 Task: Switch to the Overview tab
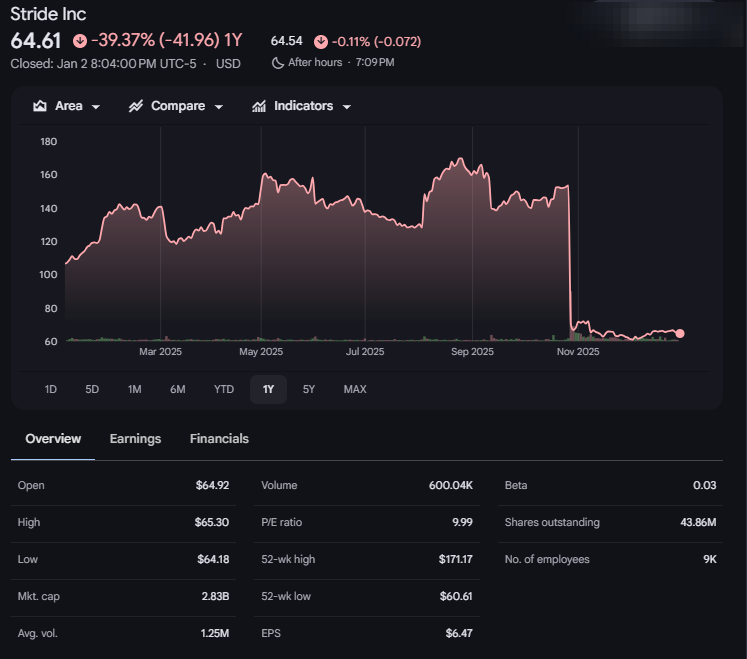point(53,439)
